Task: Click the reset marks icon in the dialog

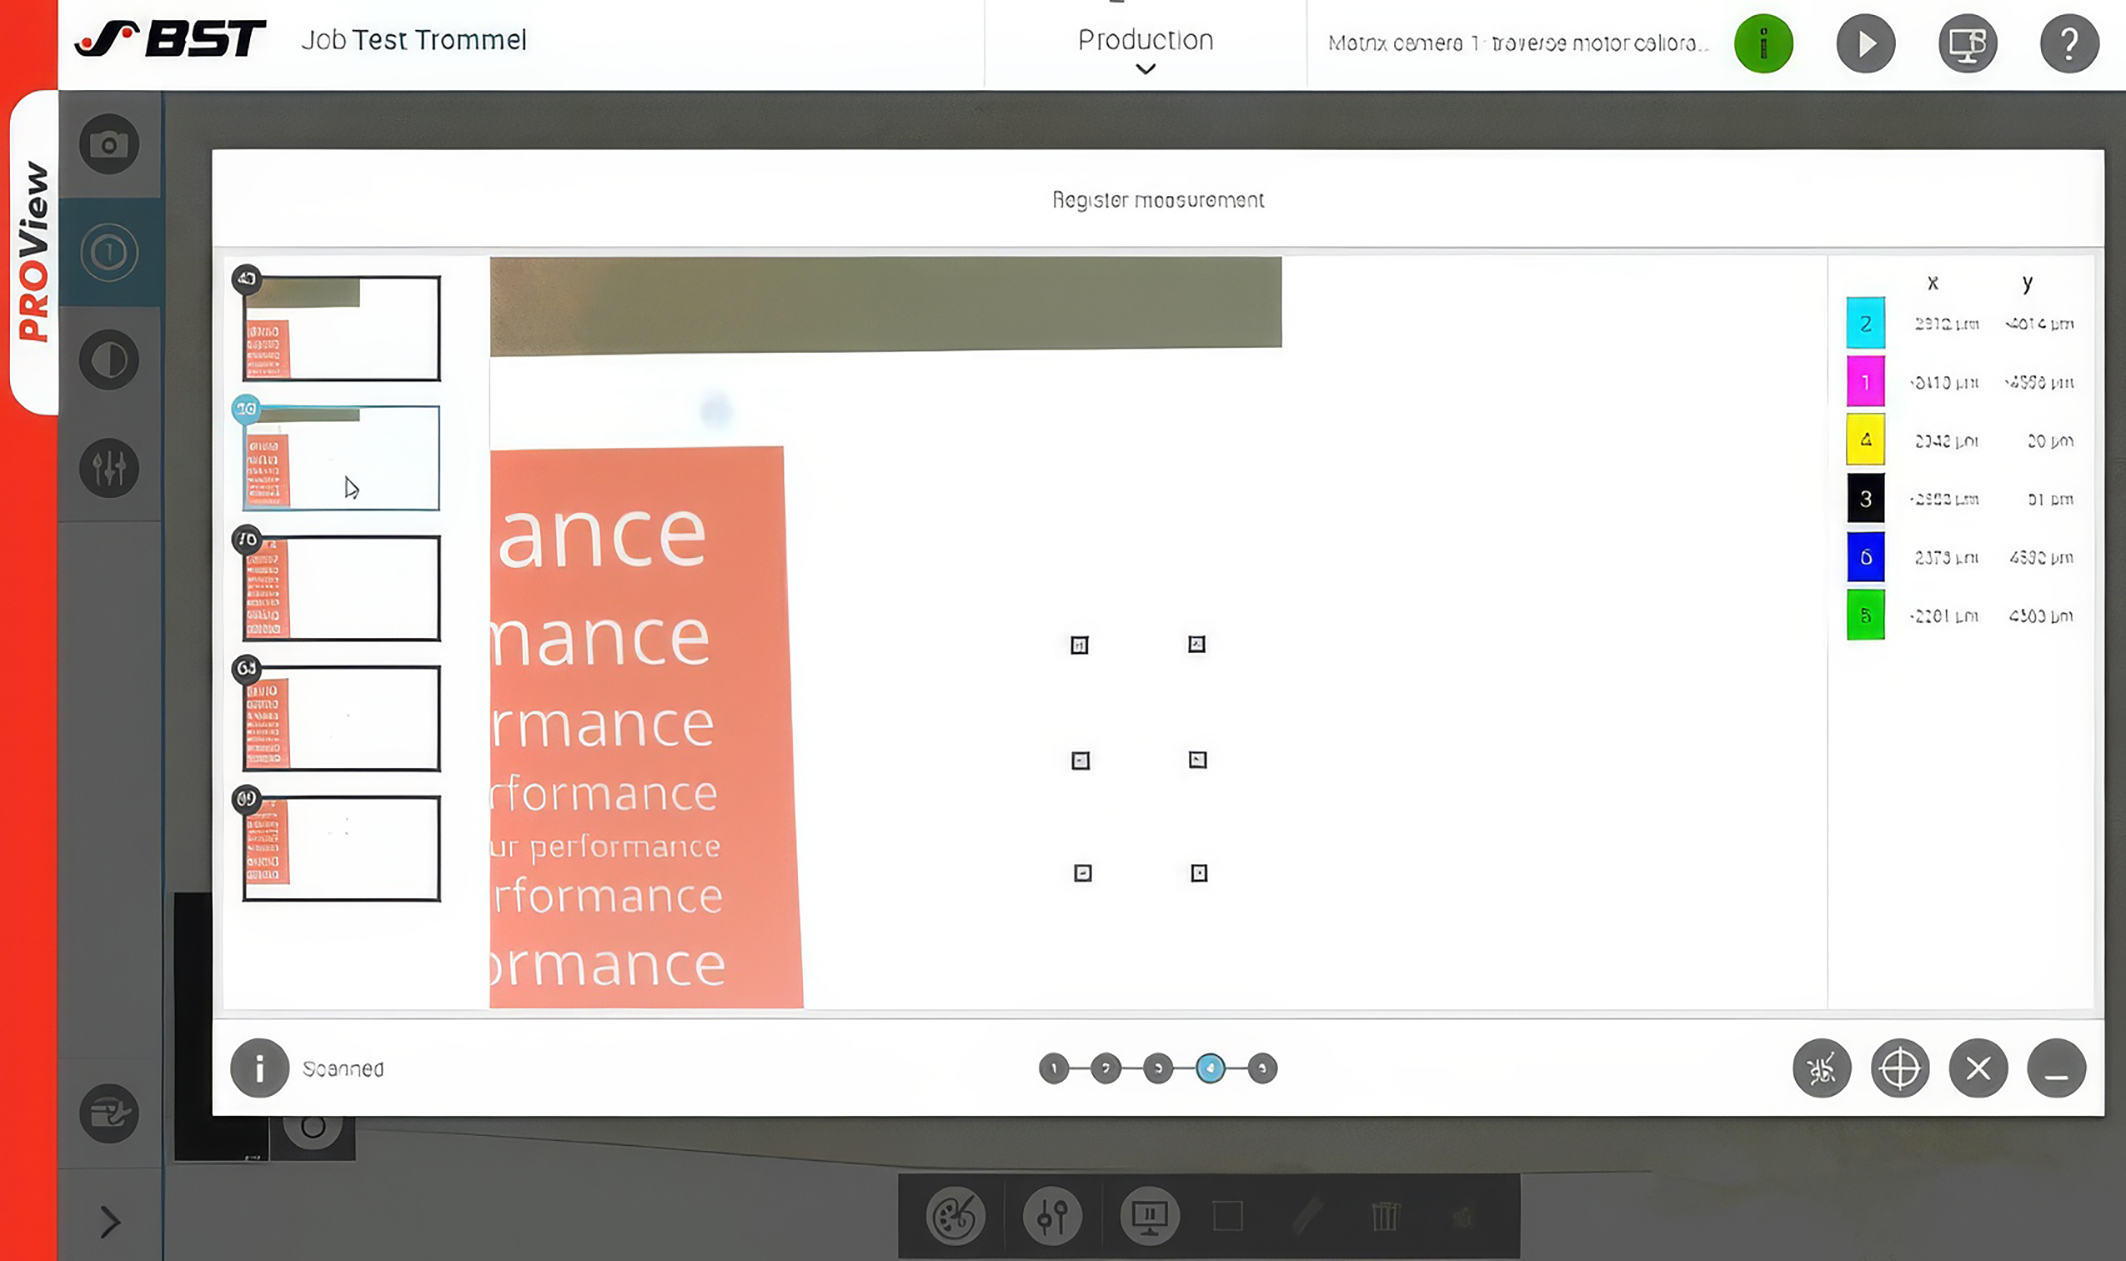Action: pyautogui.click(x=1822, y=1068)
